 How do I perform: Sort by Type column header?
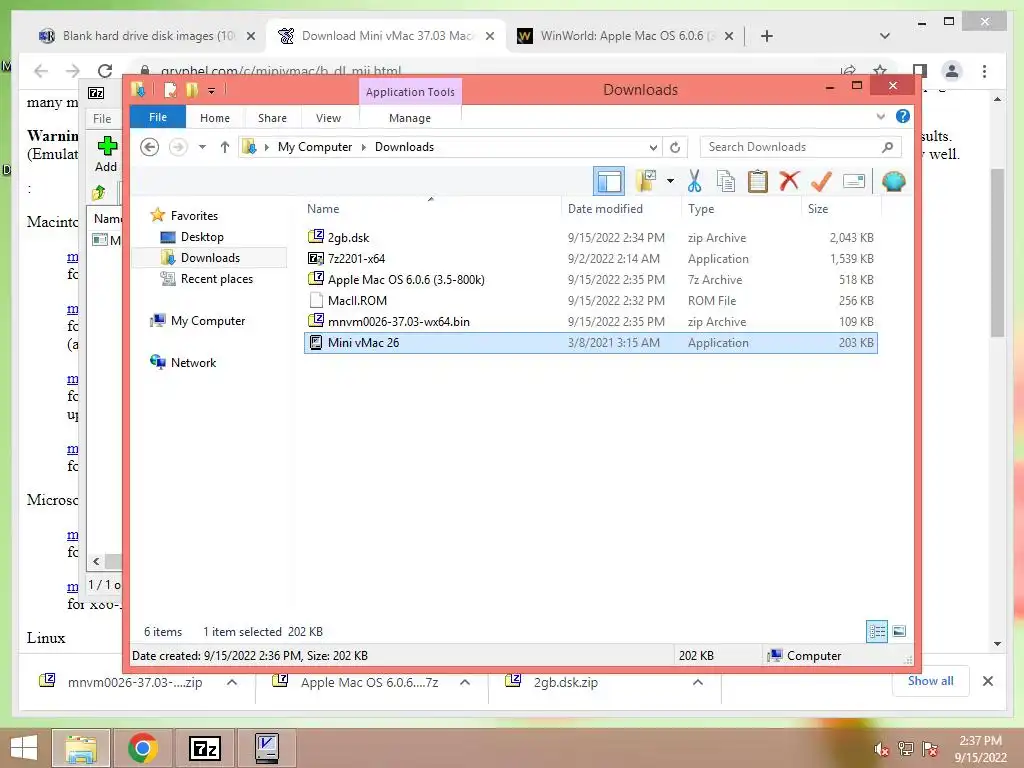(x=741, y=209)
